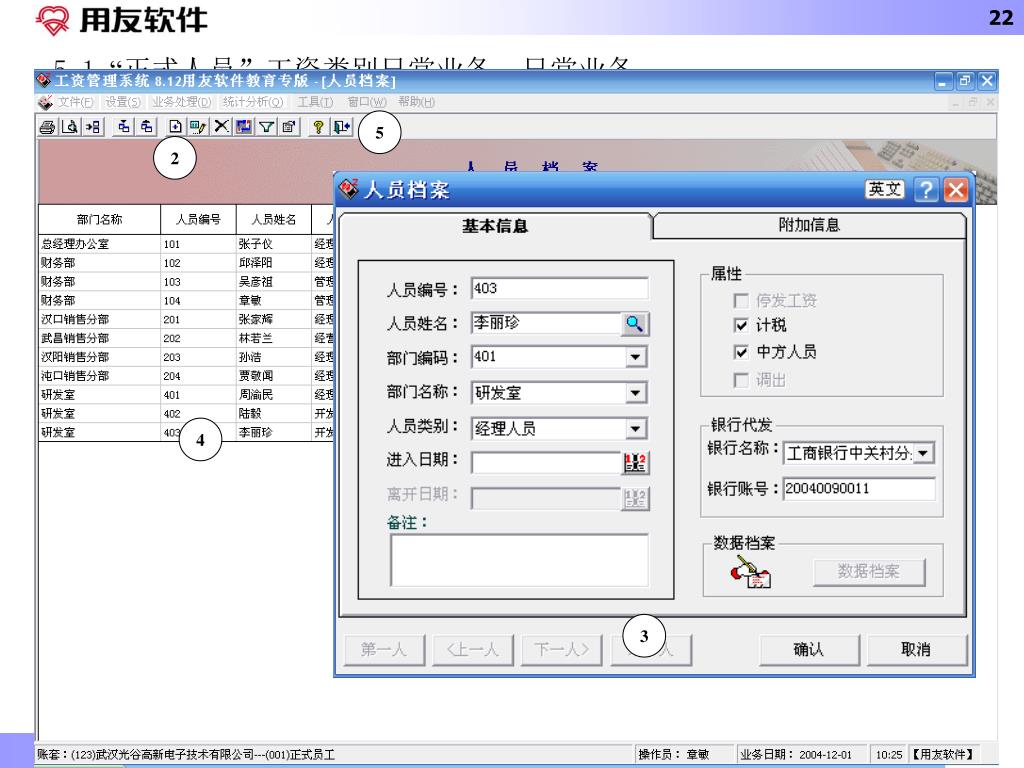1024x768 pixels.
Task: Open the 工具(T) menu
Action: pos(315,103)
